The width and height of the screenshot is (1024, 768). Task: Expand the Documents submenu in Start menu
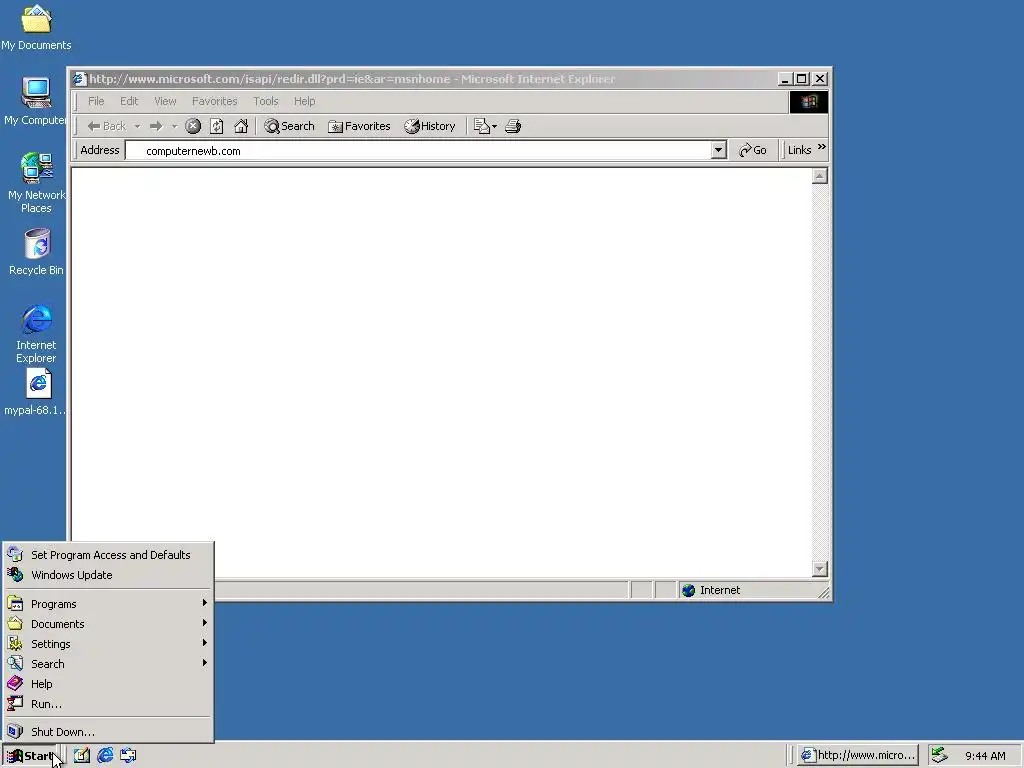[x=108, y=624]
